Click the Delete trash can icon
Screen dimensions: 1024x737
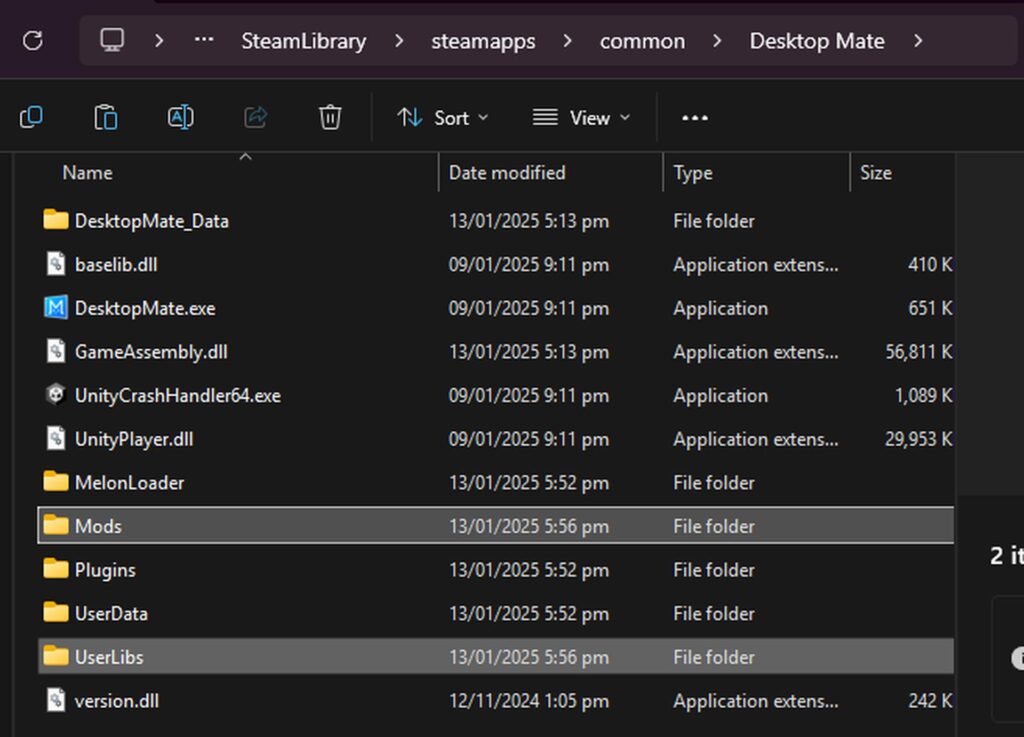330,118
